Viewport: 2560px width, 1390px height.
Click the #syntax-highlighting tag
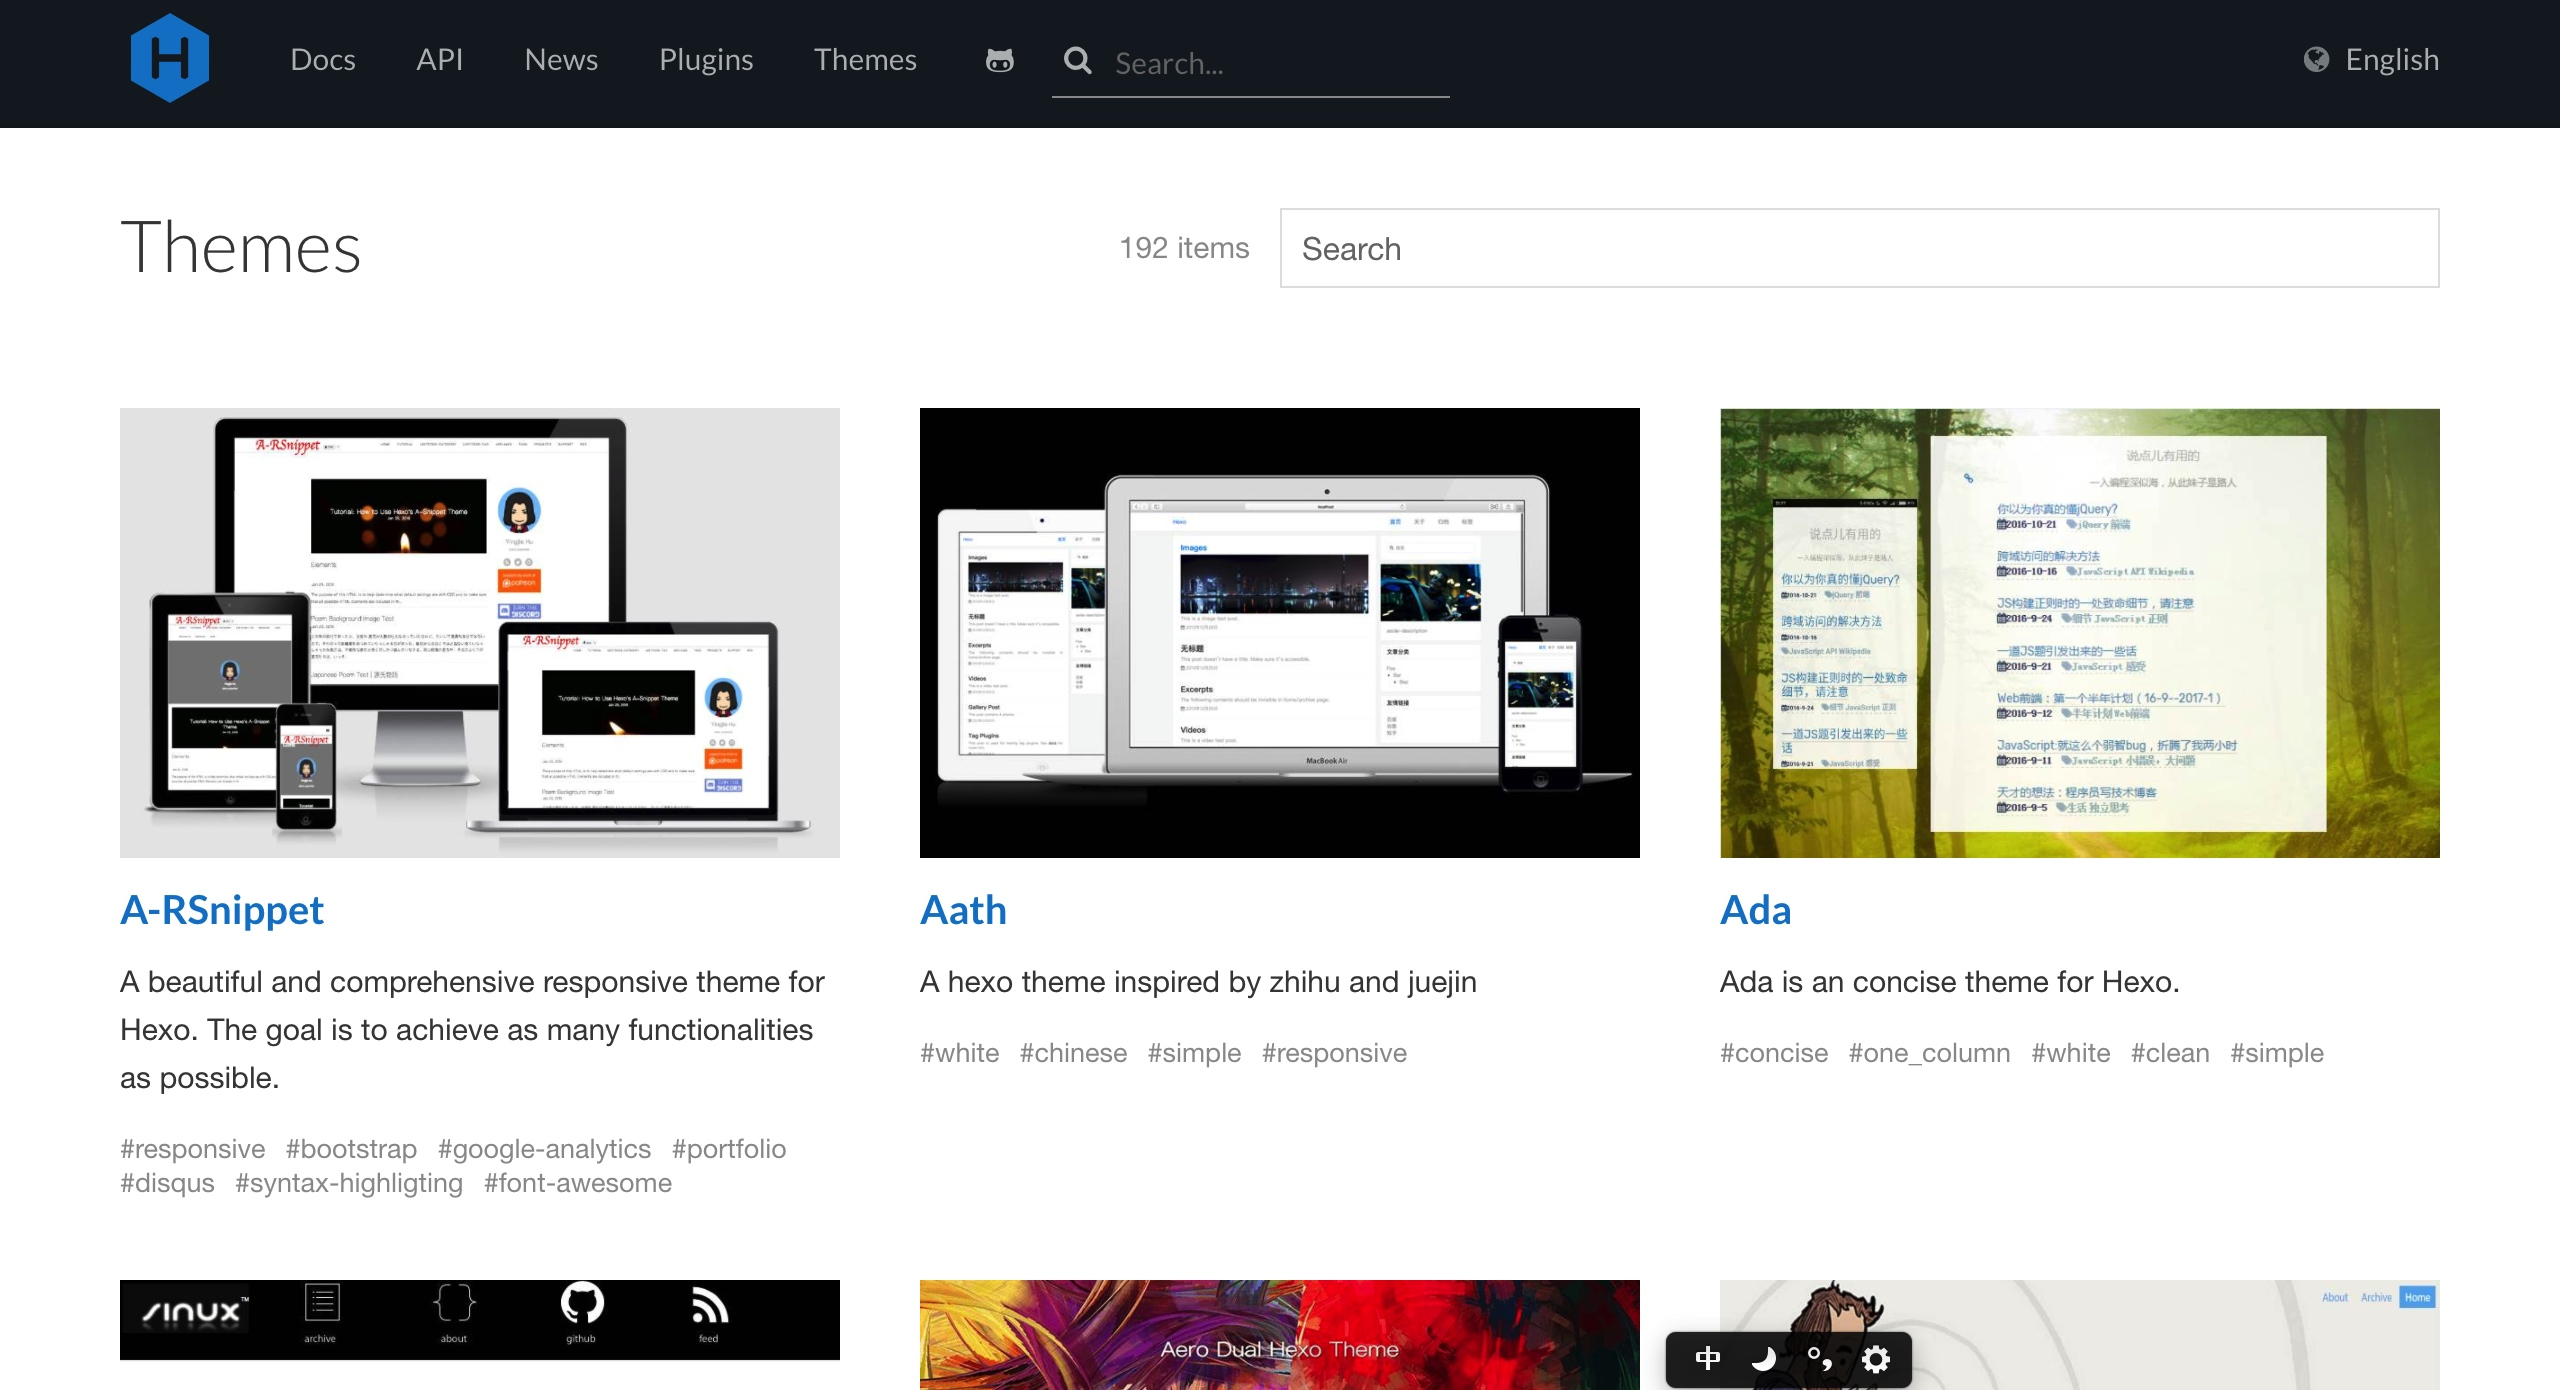(x=349, y=1183)
